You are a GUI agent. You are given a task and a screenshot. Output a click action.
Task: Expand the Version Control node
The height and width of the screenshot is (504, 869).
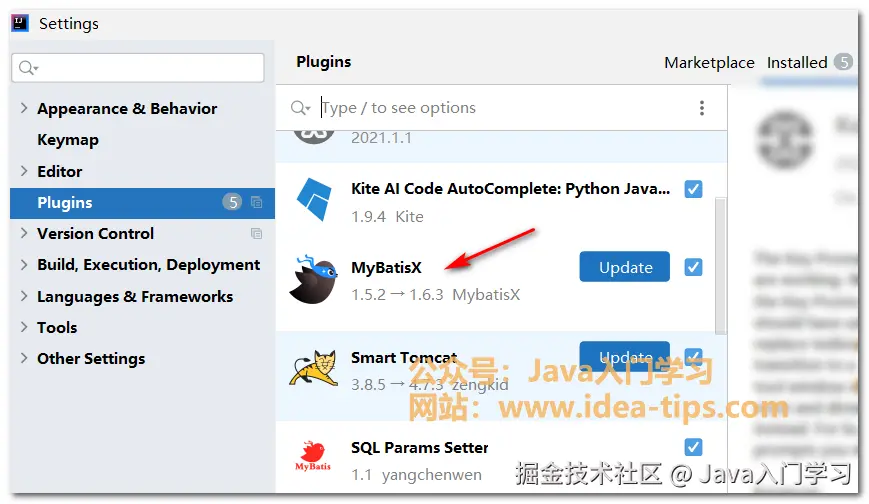tap(24, 233)
